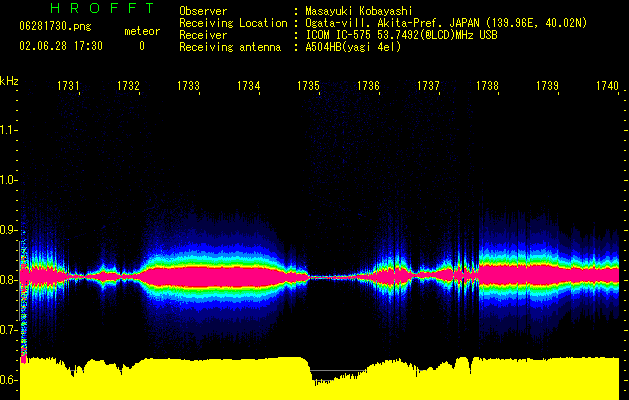Select the file name 06281730.png
Screen dimensions: 629x400
[x=55, y=27]
